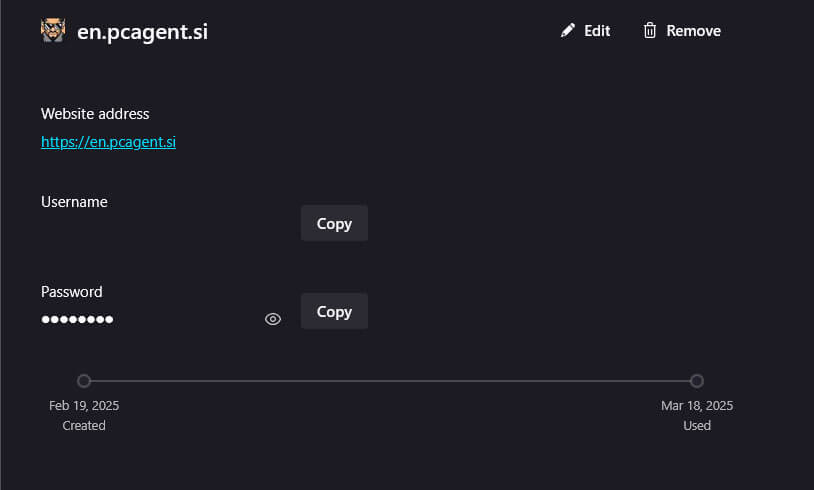Image resolution: width=814 pixels, height=490 pixels.
Task: Select the Created circle on the timeline
Action: pos(84,381)
